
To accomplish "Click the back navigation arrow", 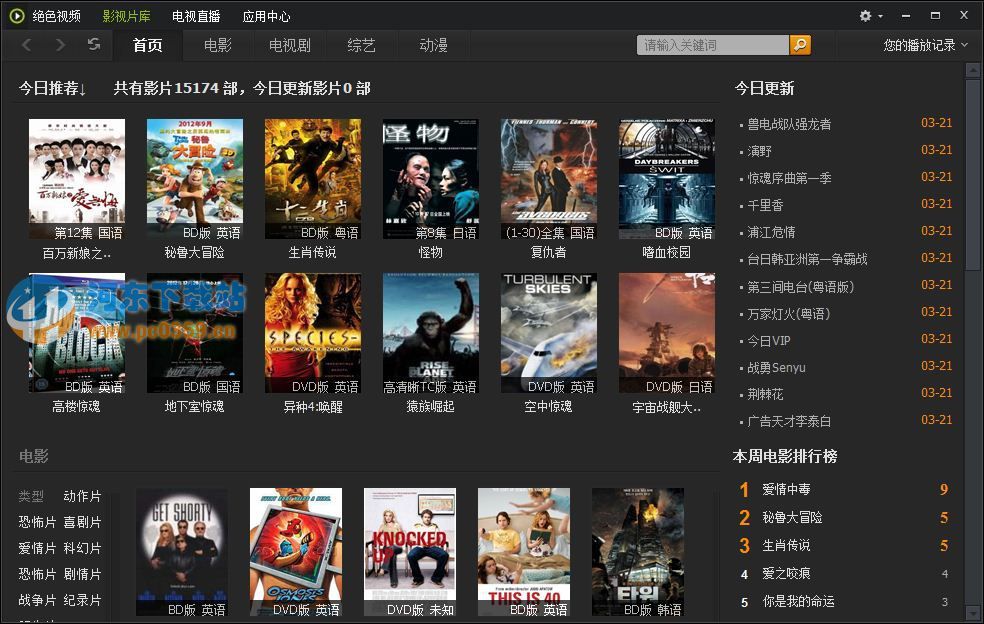I will click(x=26, y=45).
